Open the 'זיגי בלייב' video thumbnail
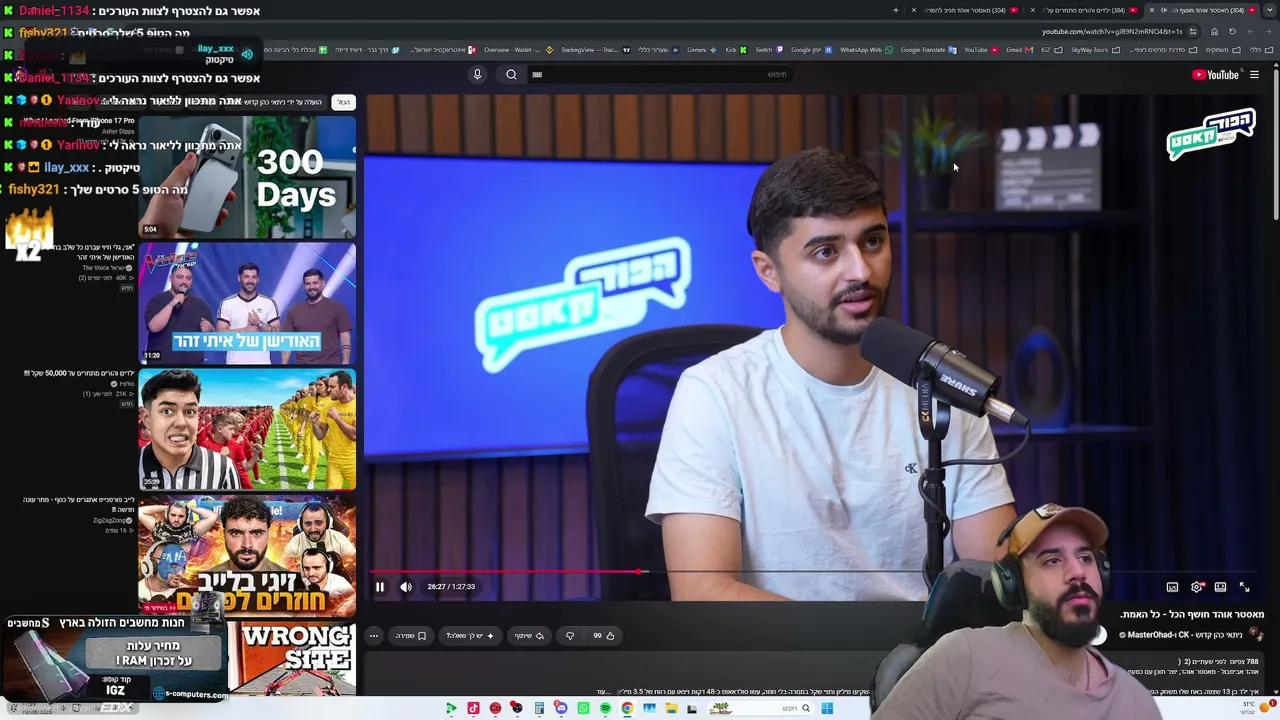The width and height of the screenshot is (1280, 720). coord(247,556)
